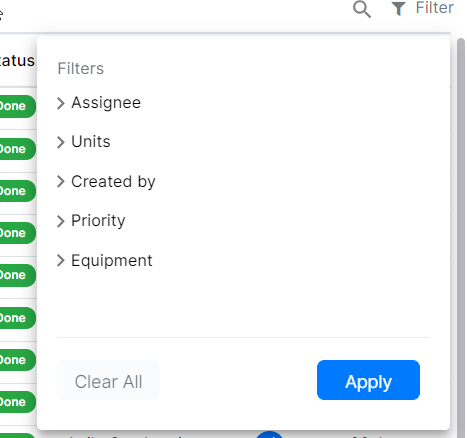
Task: Click the Filter label in toolbar
Action: click(434, 8)
